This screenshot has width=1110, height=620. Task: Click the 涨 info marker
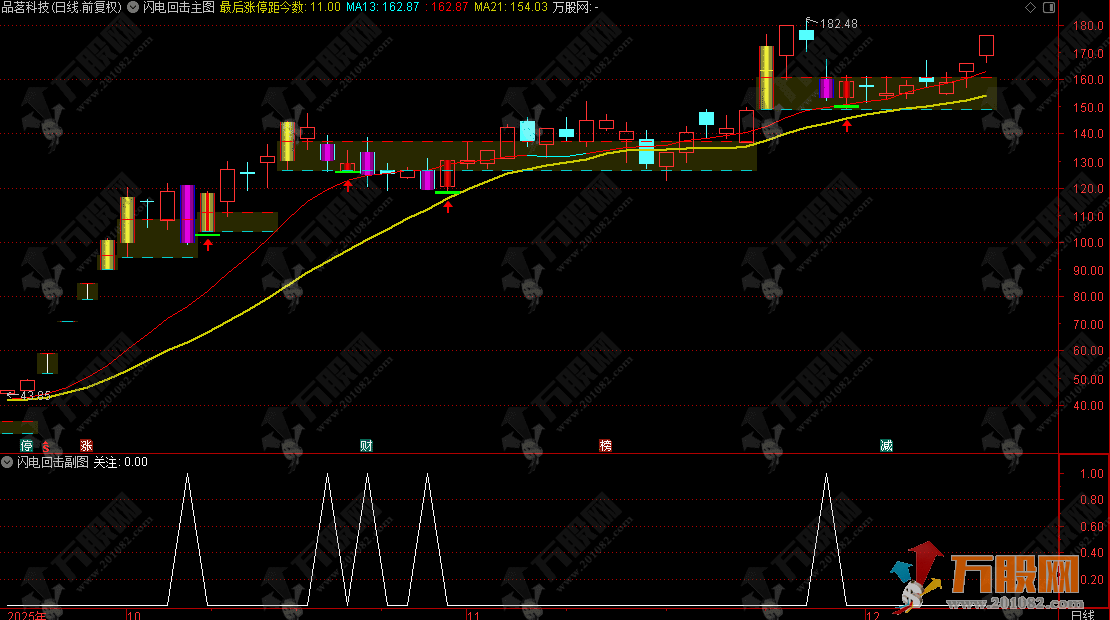coord(86,445)
